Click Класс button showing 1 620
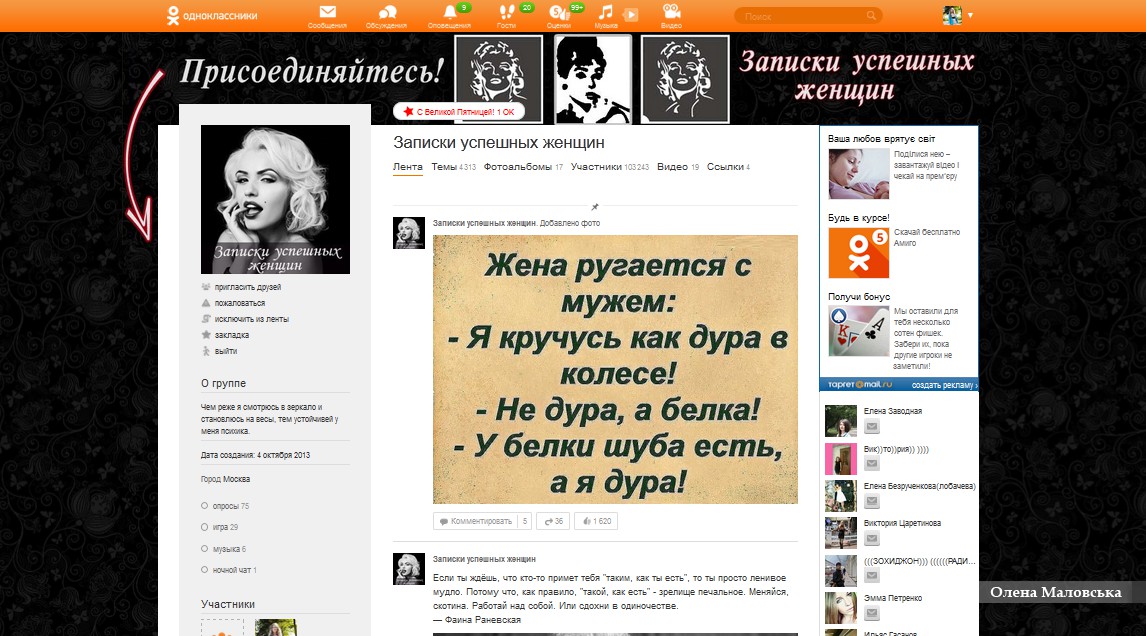 pos(596,521)
